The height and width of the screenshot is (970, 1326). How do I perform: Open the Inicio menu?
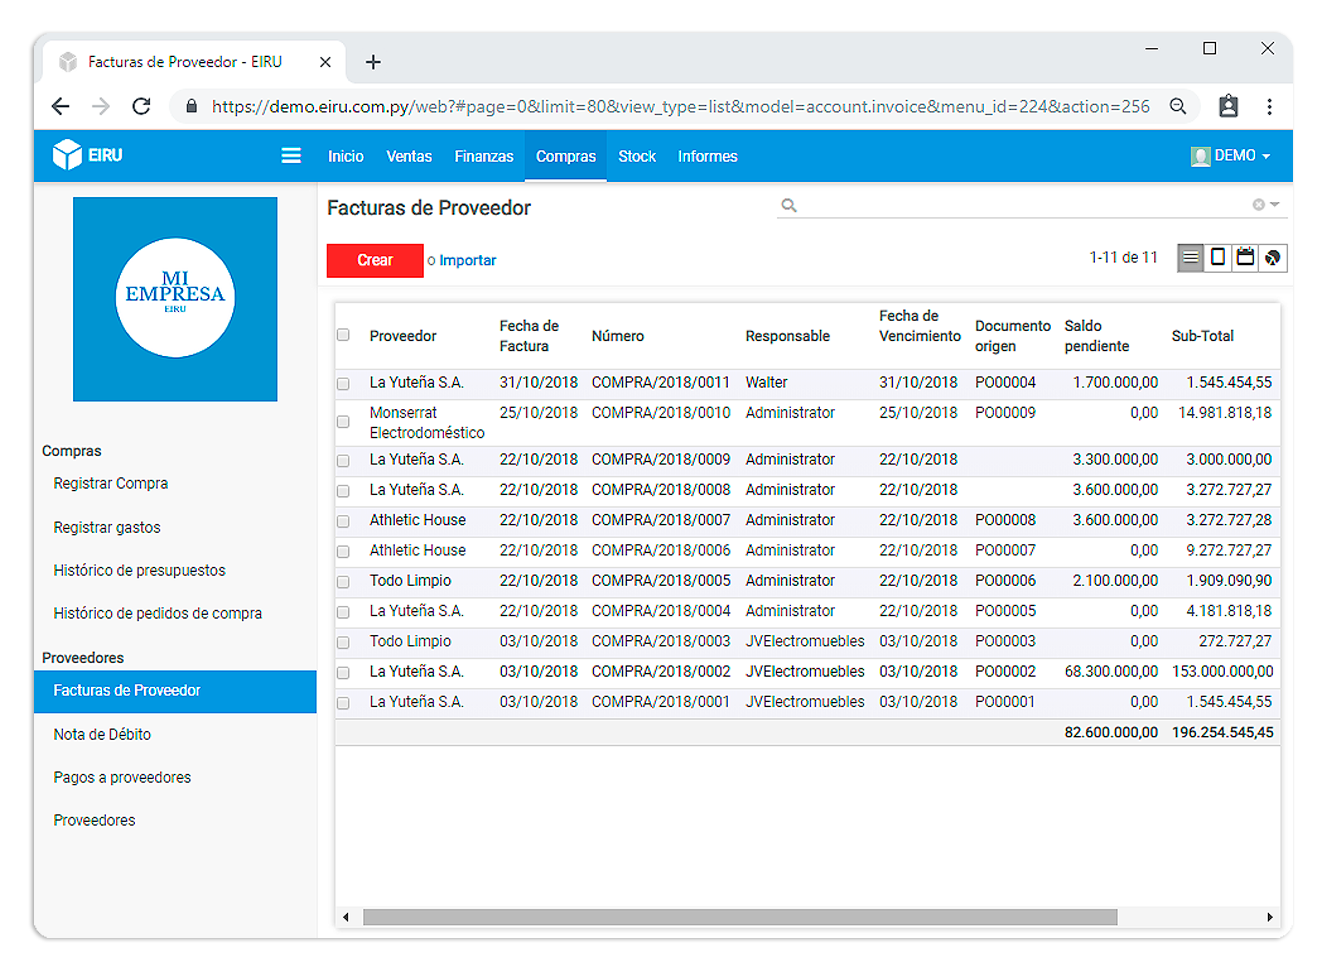click(x=346, y=156)
